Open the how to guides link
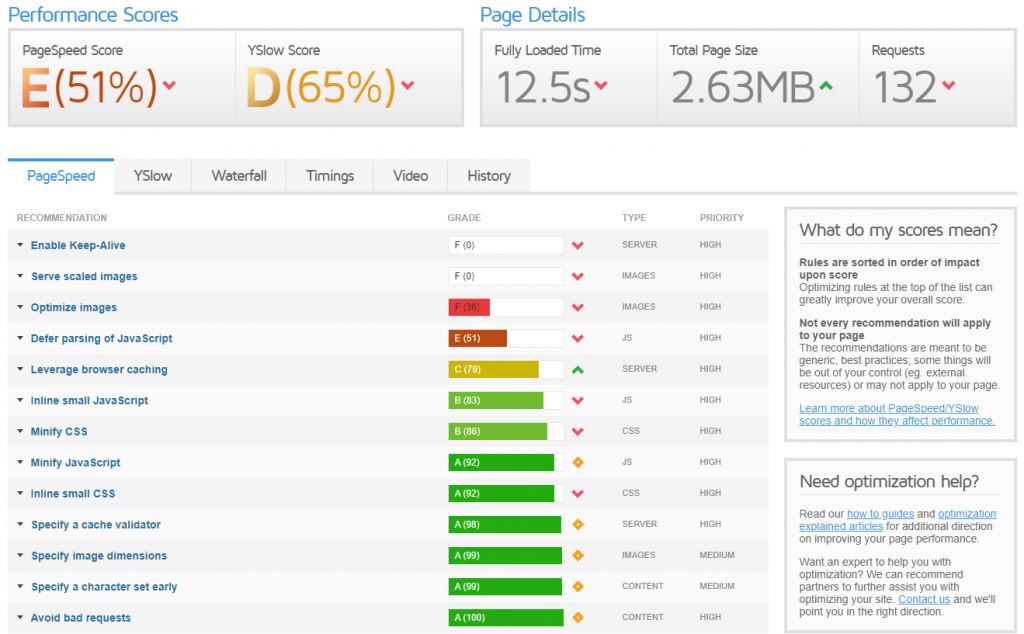Image resolution: width=1024 pixels, height=634 pixels. [x=880, y=514]
